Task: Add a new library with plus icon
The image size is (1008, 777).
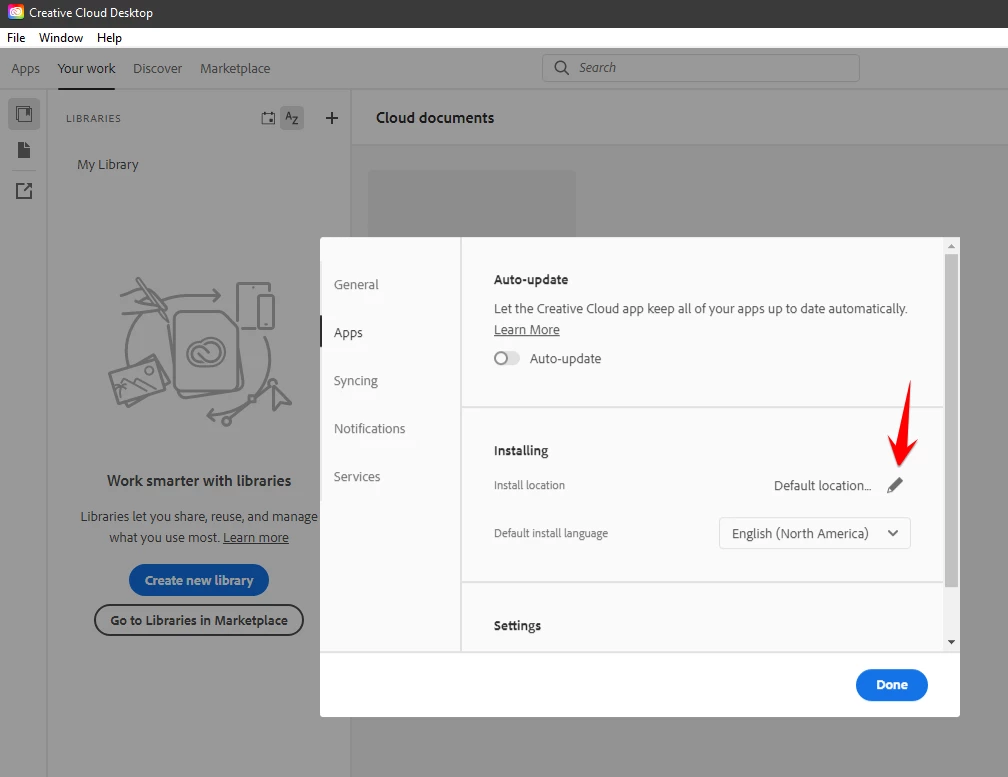Action: pos(332,118)
